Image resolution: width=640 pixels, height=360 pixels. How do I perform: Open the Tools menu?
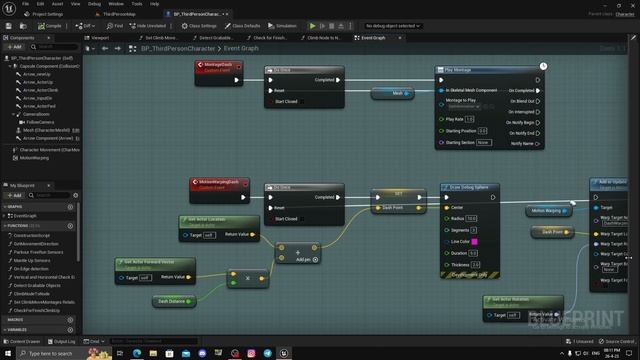[137, 4]
